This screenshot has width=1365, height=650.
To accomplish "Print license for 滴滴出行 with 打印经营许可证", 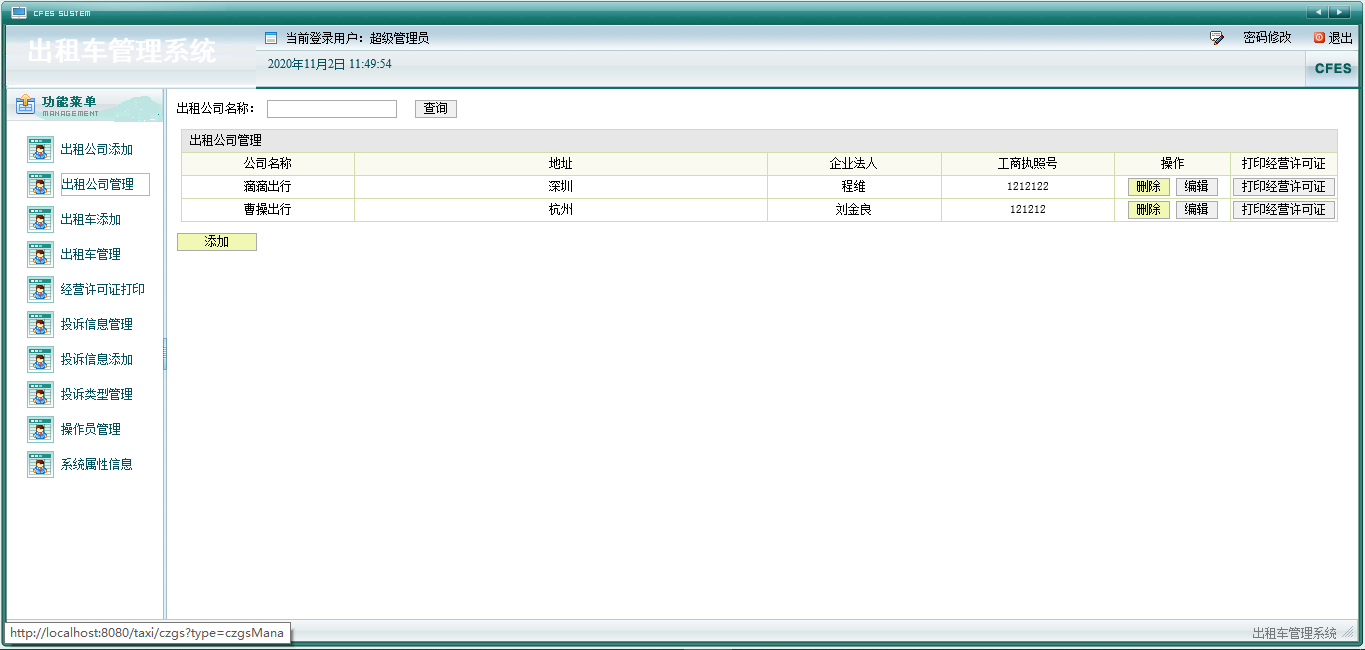I will [1284, 186].
